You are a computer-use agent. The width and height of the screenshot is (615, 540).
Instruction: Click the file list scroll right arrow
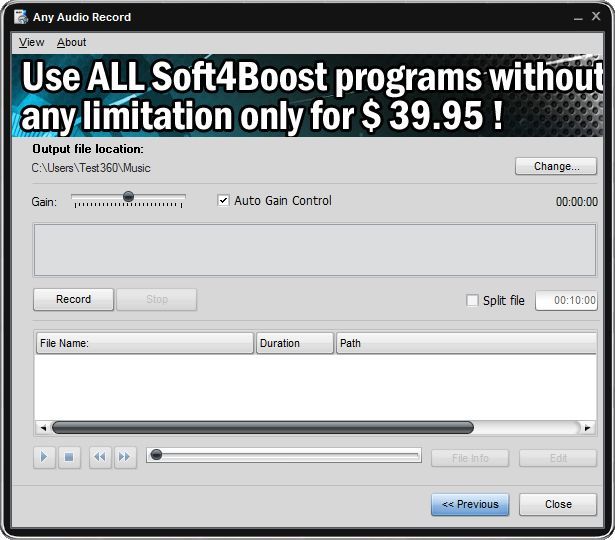click(587, 427)
